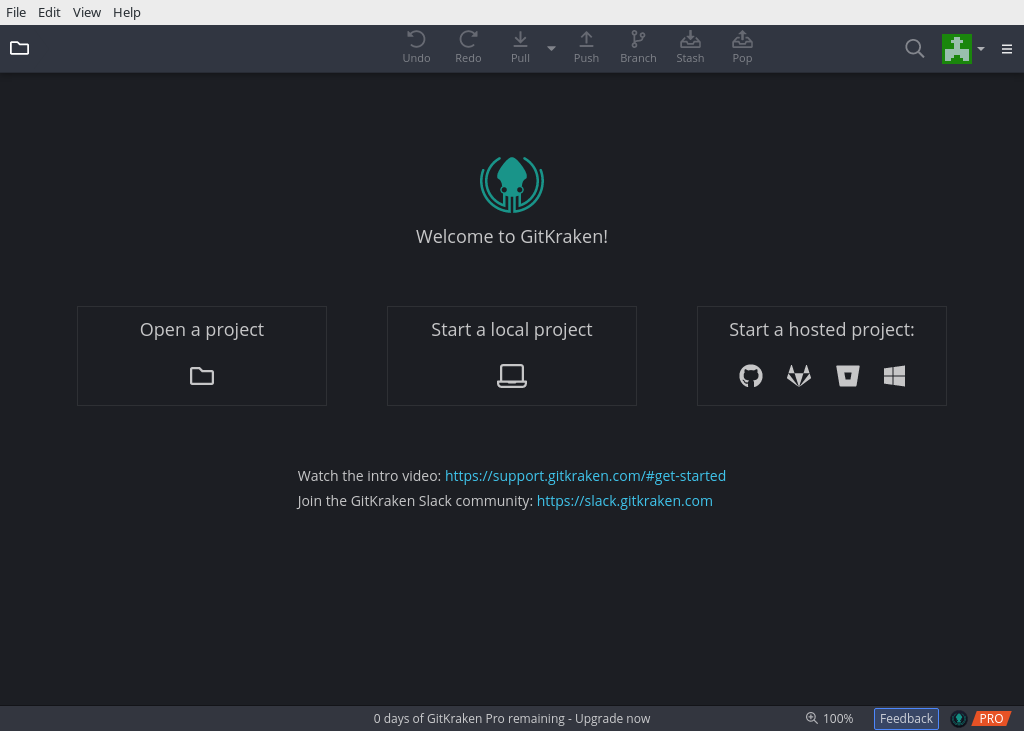Click the folder icon under Open a project
The image size is (1024, 731).
click(x=202, y=376)
